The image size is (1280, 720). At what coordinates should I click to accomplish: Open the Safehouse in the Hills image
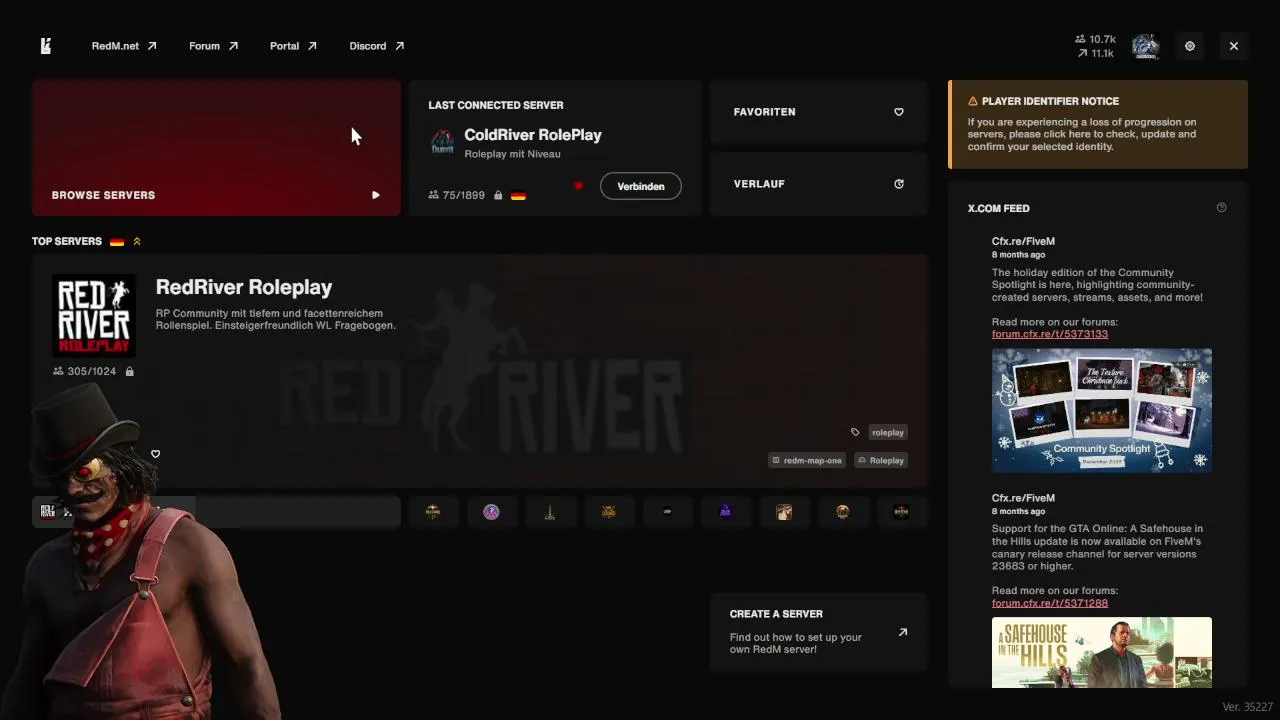coord(1102,652)
